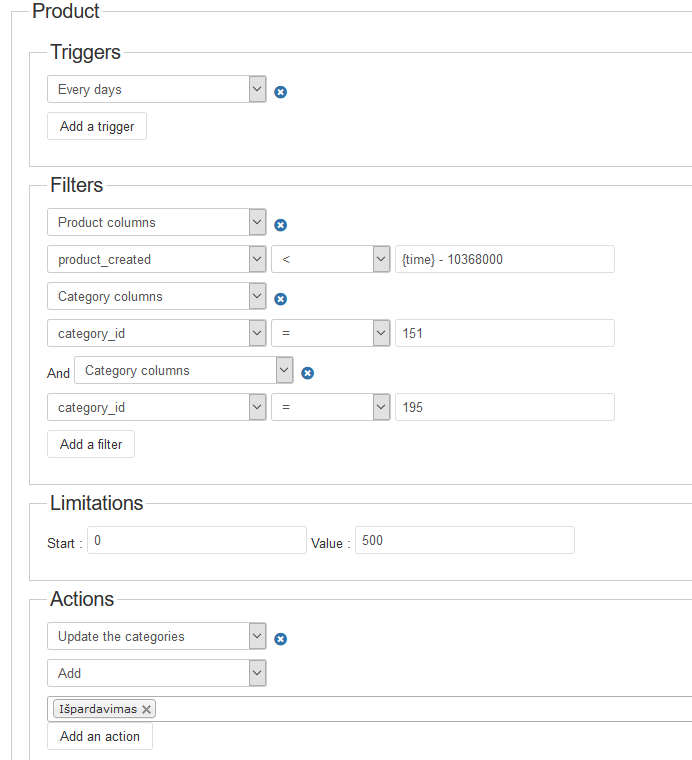This screenshot has height=760, width=692.
Task: Click Add a filter button
Action: point(91,444)
